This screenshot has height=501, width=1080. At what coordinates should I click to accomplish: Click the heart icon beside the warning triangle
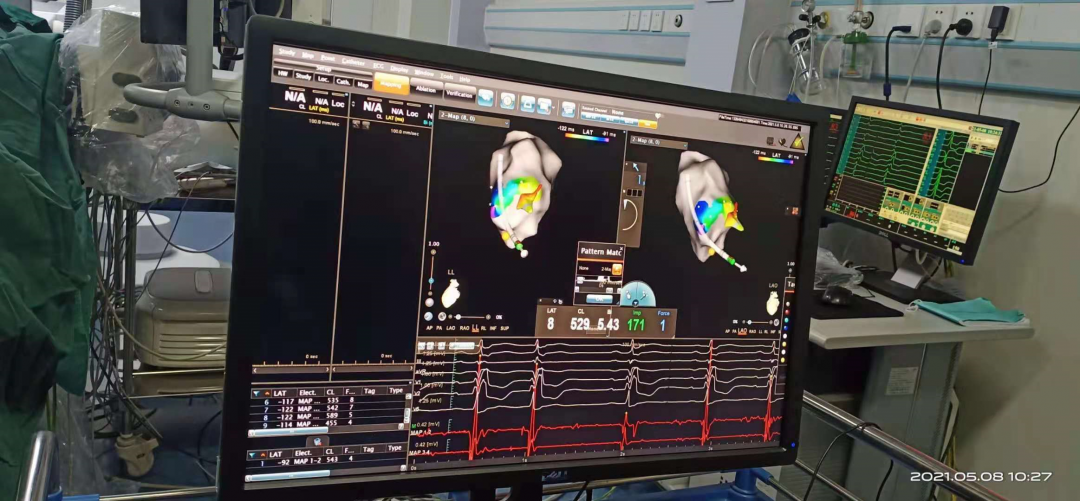(x=782, y=142)
